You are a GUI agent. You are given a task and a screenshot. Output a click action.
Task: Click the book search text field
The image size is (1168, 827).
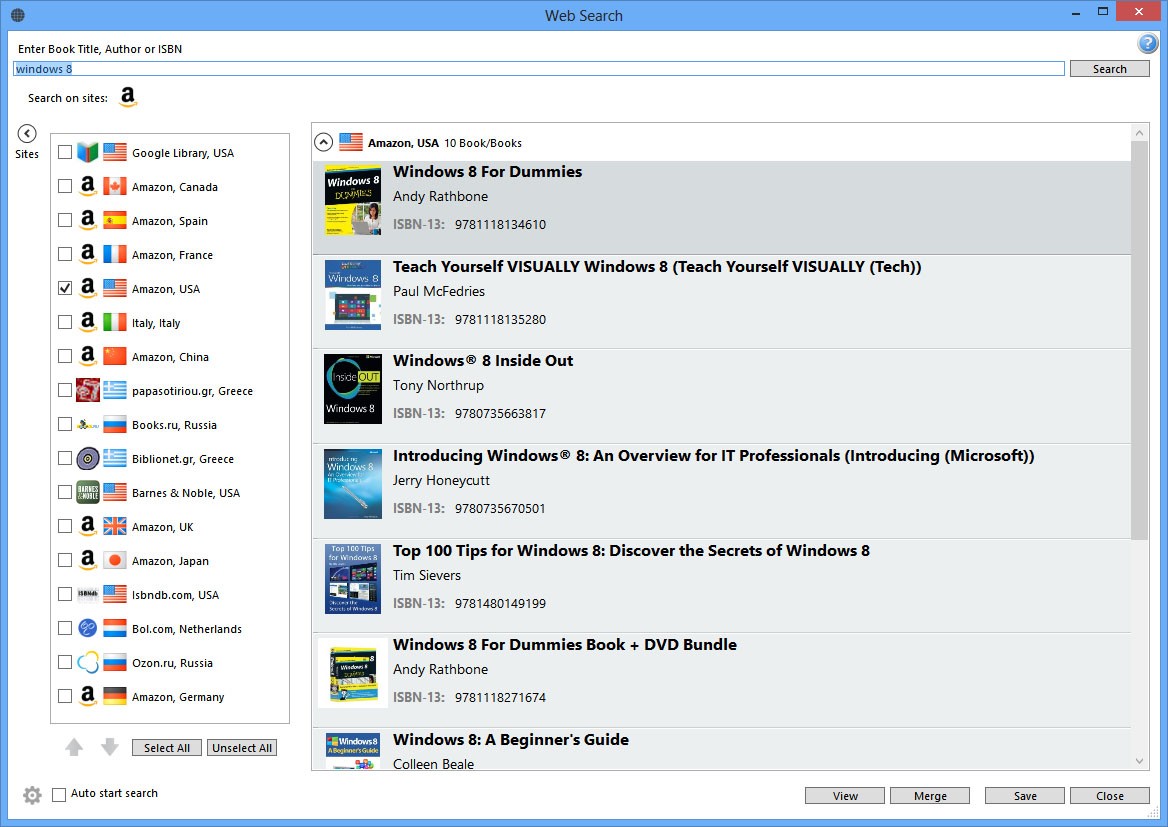click(x=538, y=69)
